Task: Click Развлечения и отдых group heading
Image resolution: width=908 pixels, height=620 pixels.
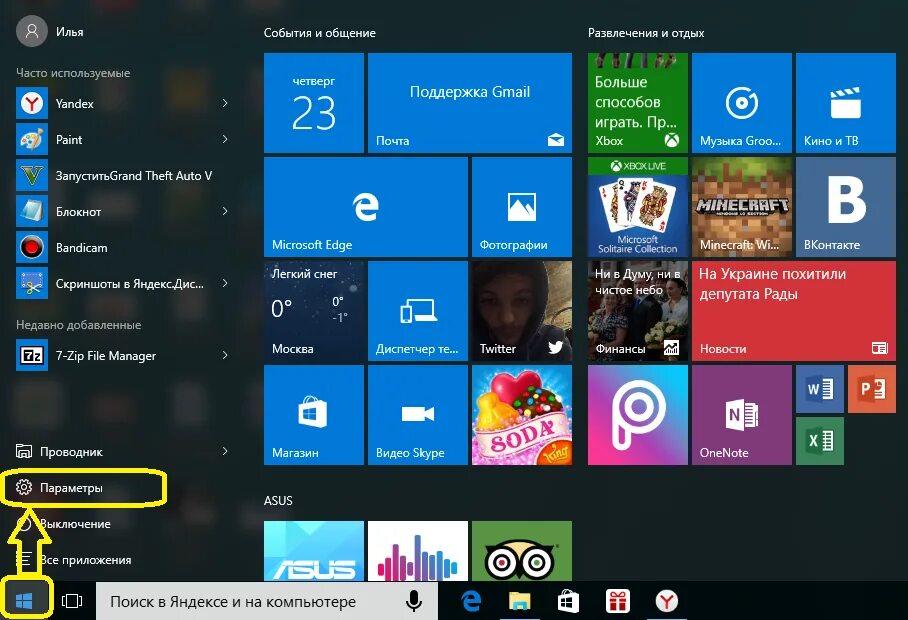Action: (646, 33)
